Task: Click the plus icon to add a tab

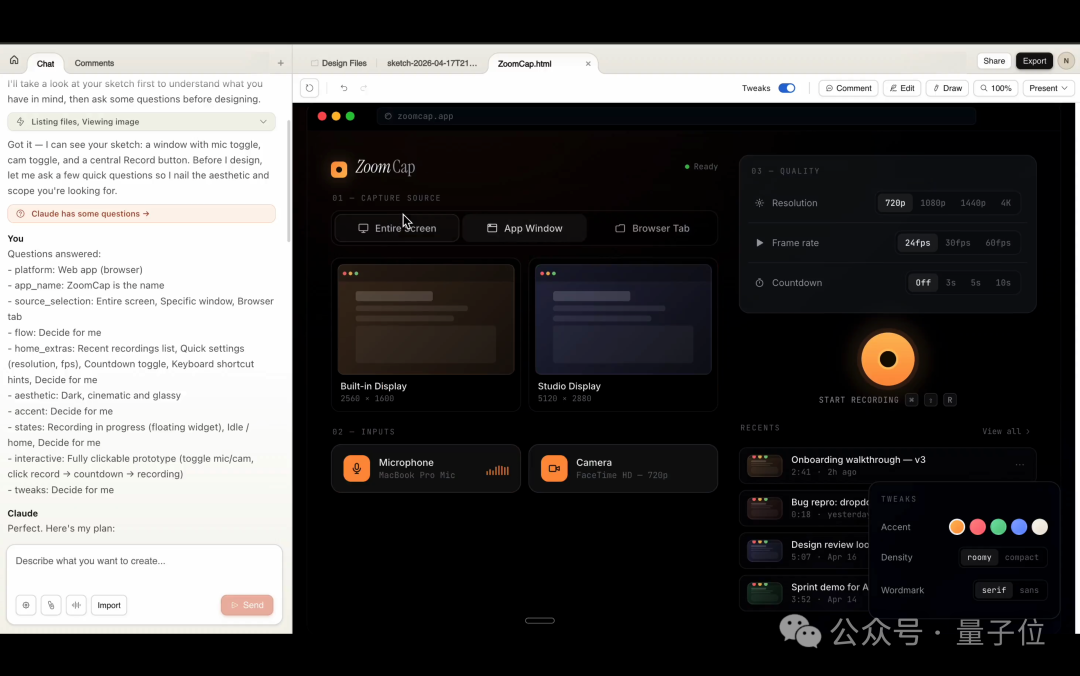Action: [280, 63]
